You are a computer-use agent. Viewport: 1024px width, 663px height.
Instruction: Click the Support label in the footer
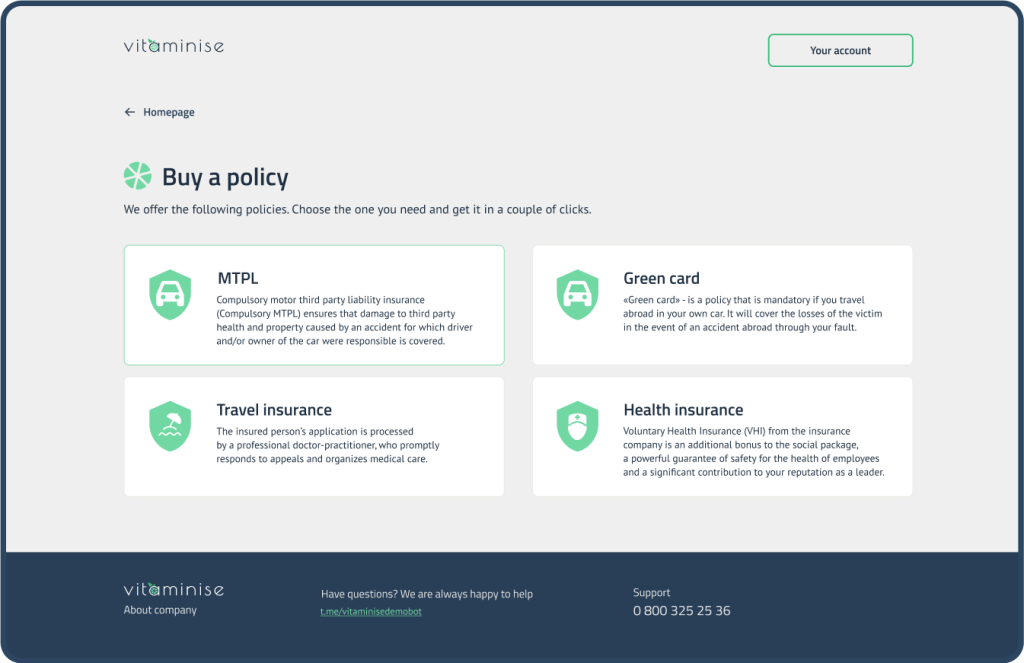[x=651, y=592]
